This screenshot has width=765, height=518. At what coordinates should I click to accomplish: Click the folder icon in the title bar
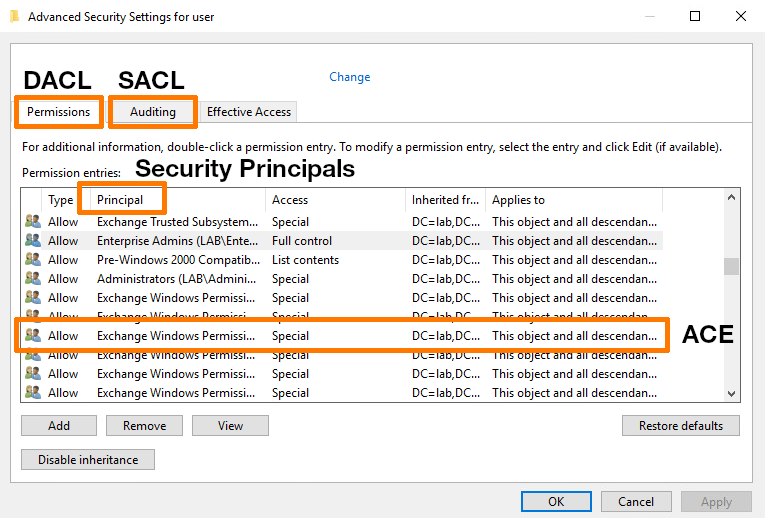(x=13, y=16)
